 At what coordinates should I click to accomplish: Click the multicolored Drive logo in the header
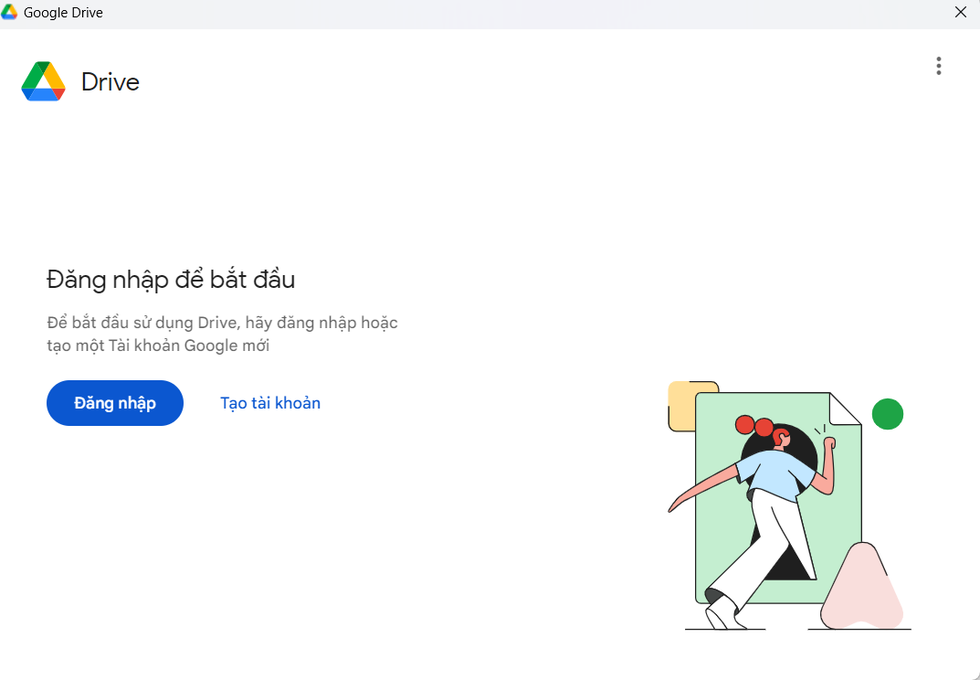tap(43, 80)
